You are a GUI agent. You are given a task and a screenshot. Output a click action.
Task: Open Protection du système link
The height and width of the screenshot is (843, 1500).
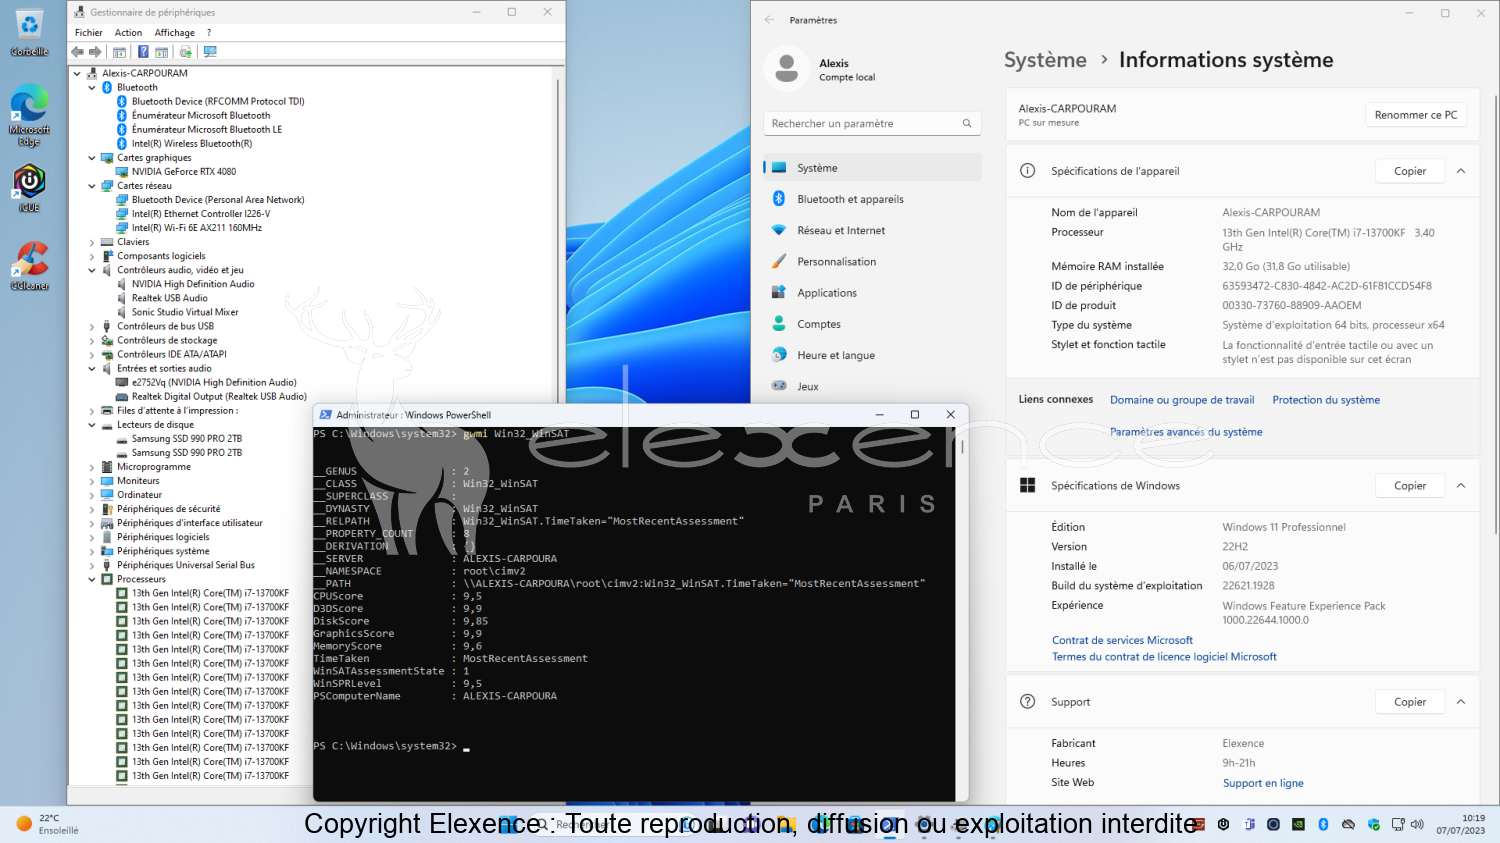1326,400
